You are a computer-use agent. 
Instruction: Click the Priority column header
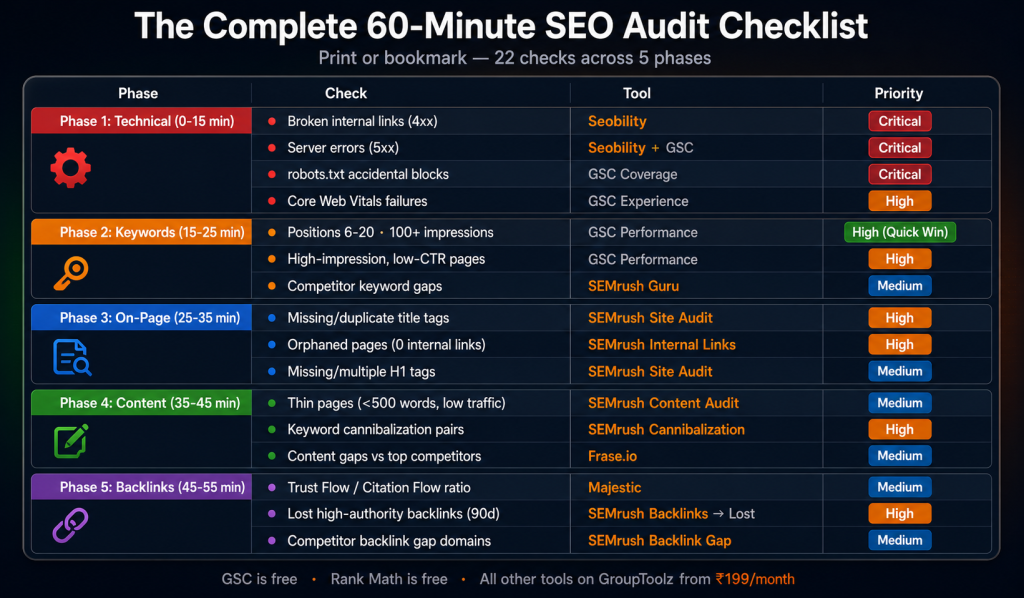point(899,93)
